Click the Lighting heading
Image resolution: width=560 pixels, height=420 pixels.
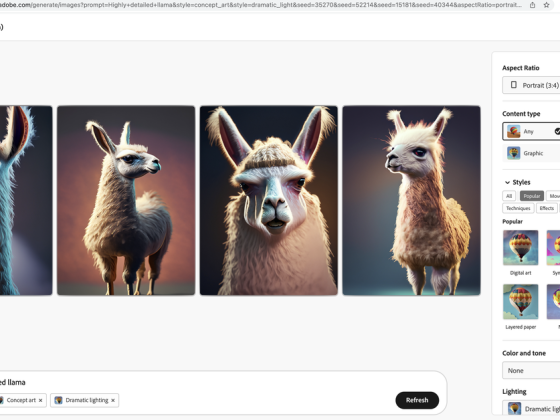click(514, 392)
